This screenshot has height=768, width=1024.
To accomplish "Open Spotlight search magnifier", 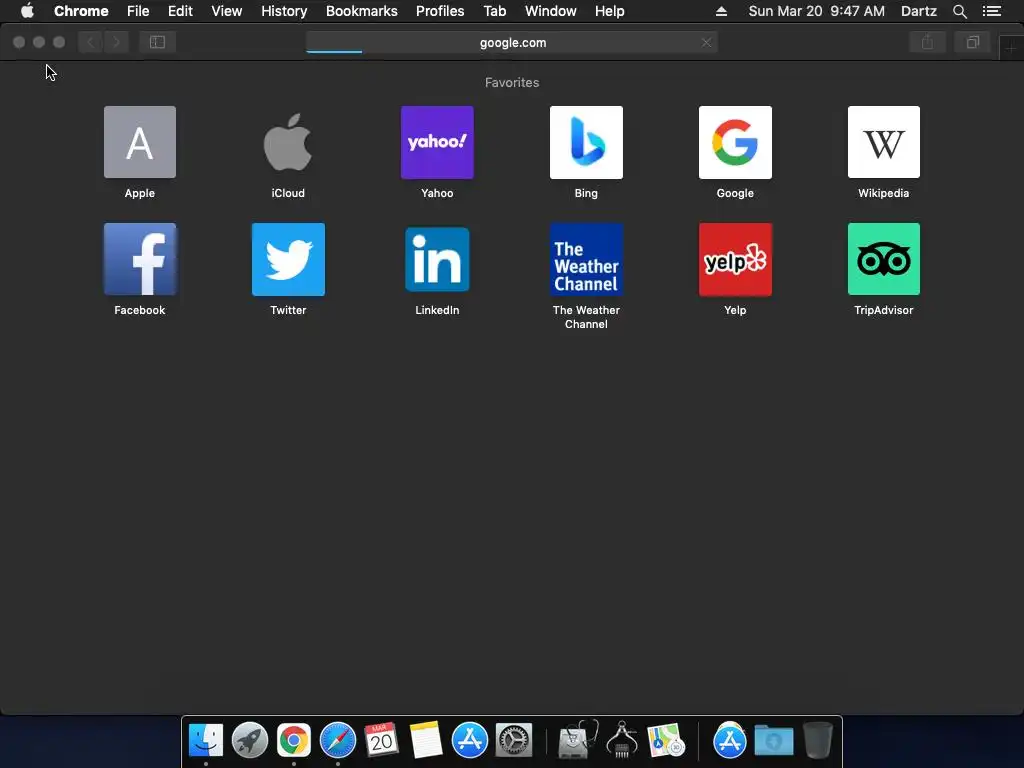I will click(x=959, y=11).
